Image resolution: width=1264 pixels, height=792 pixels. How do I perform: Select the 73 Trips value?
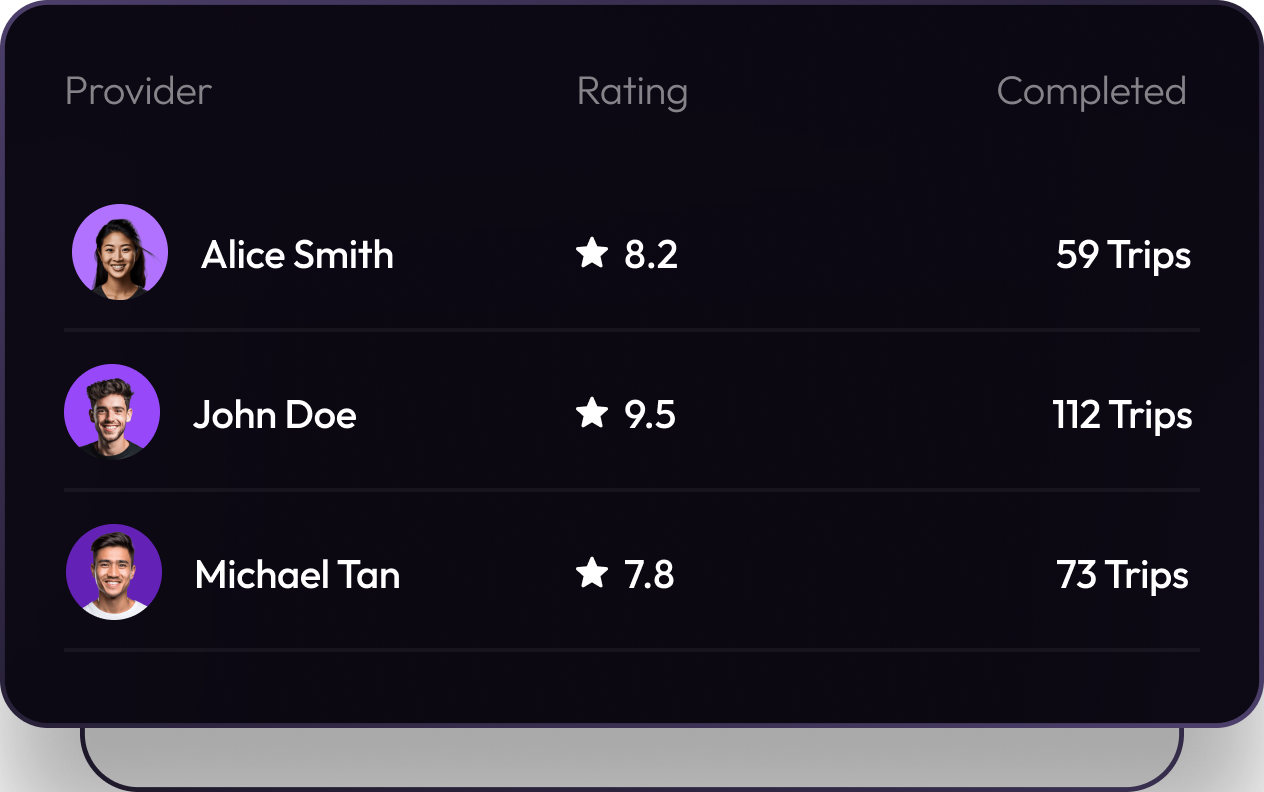pyautogui.click(x=1122, y=576)
